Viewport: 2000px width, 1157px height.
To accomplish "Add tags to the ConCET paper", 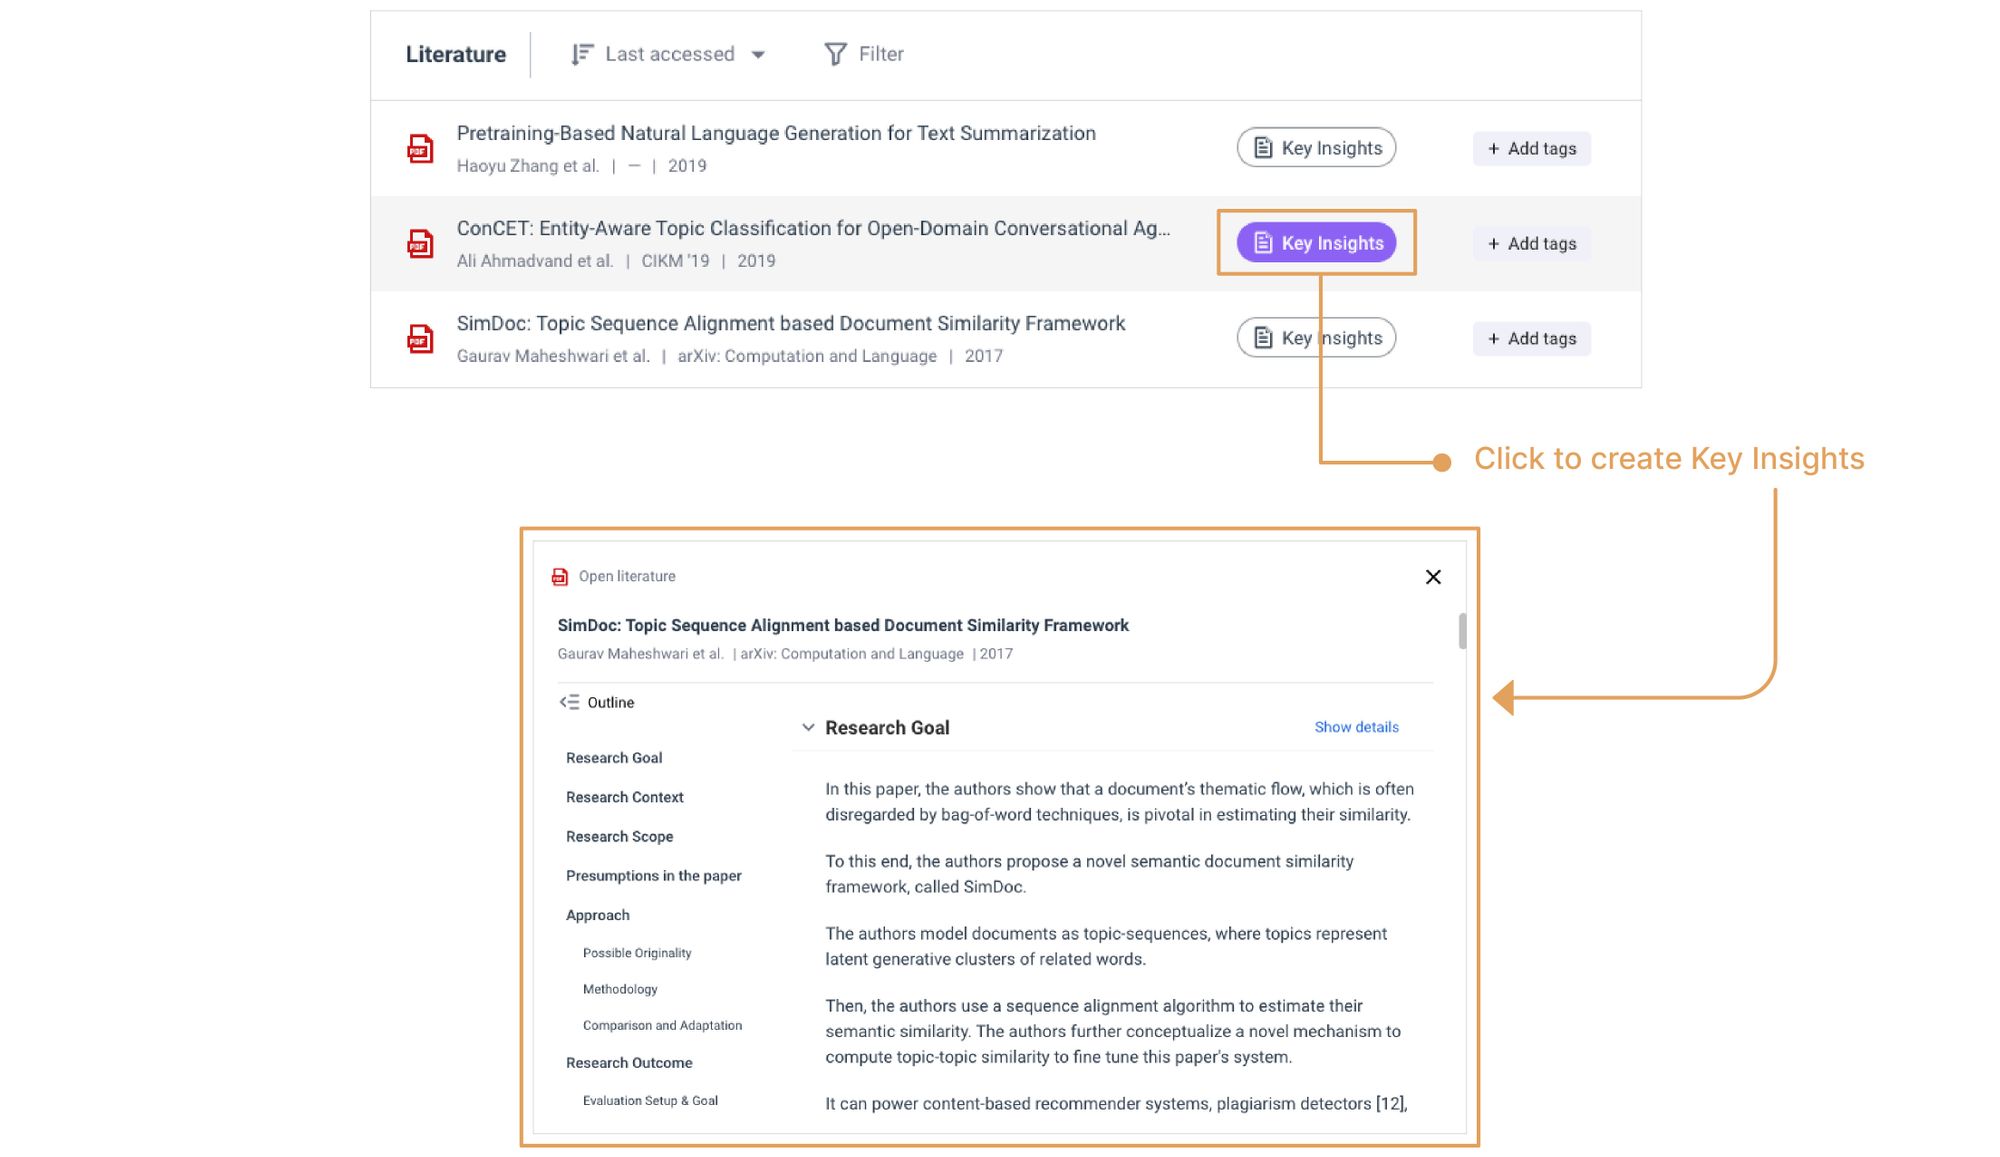I will (x=1531, y=244).
